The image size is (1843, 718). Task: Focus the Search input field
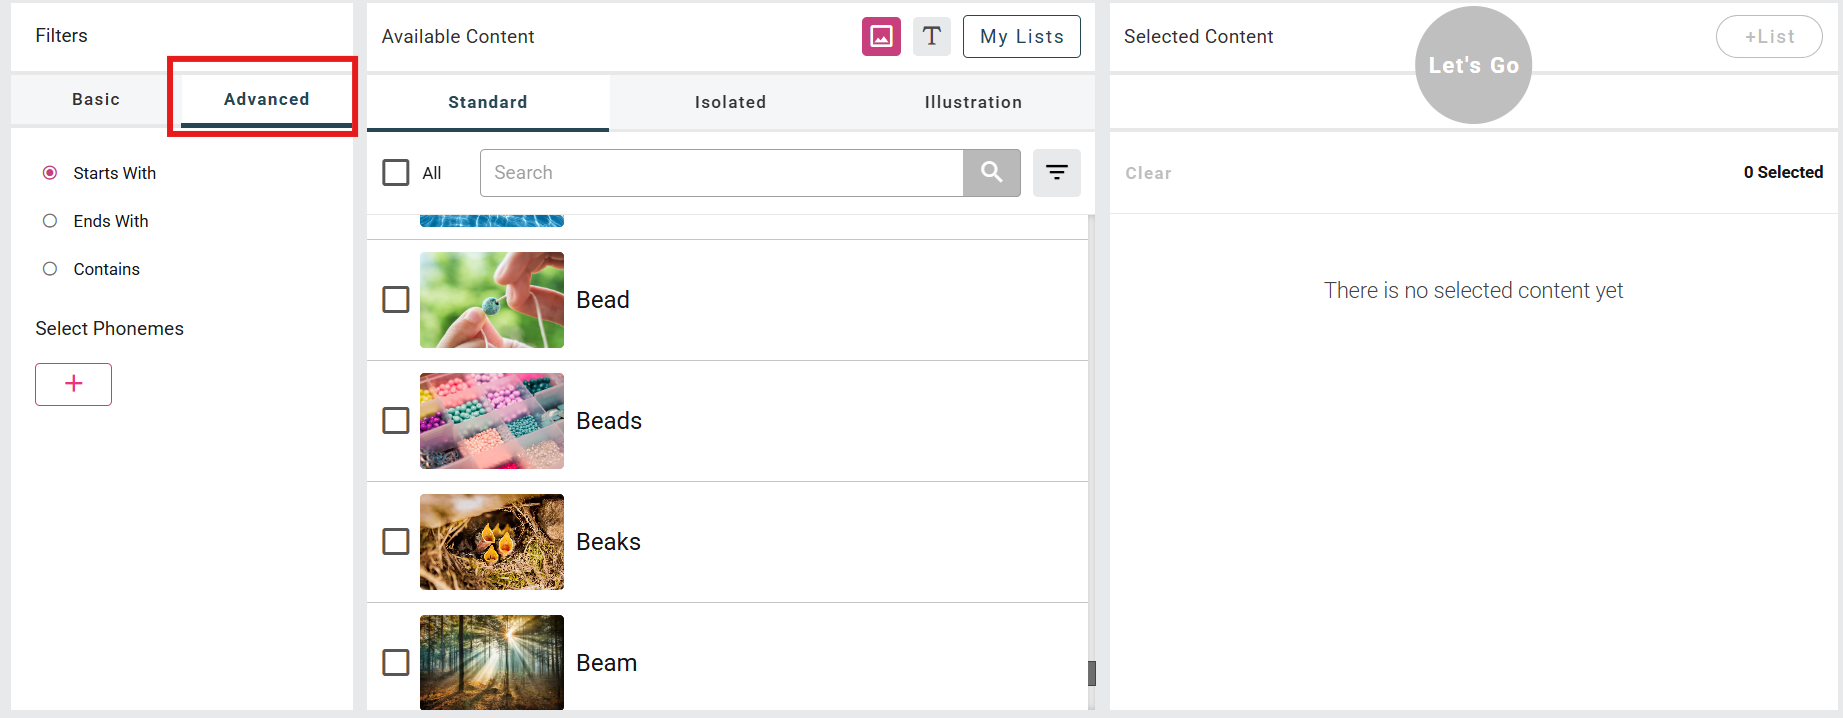pos(721,173)
